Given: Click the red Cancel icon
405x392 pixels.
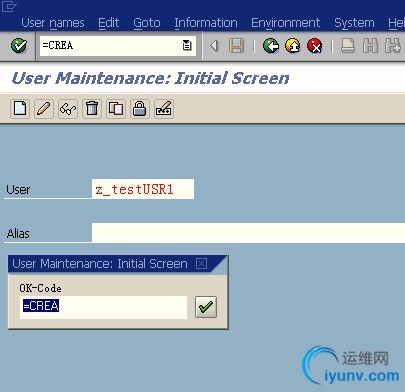Looking at the screenshot, I should (315, 46).
